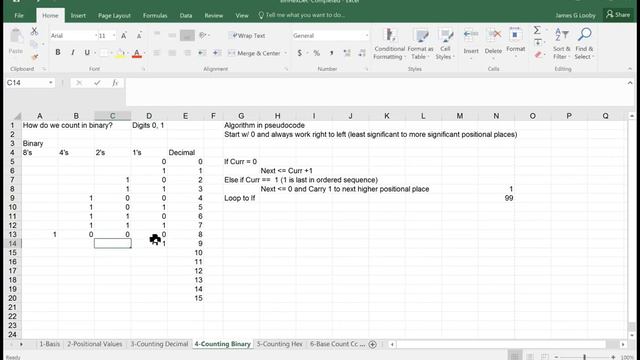This screenshot has width=640, height=360.
Task: Open 5-Counting Hex sheet tab
Action: pos(280,344)
